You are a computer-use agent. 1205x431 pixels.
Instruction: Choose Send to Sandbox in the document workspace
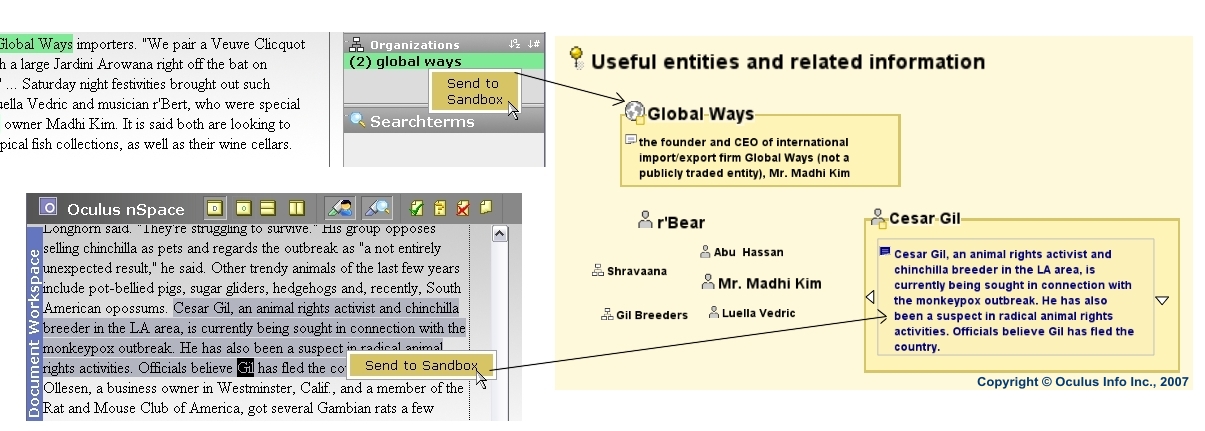(x=421, y=365)
